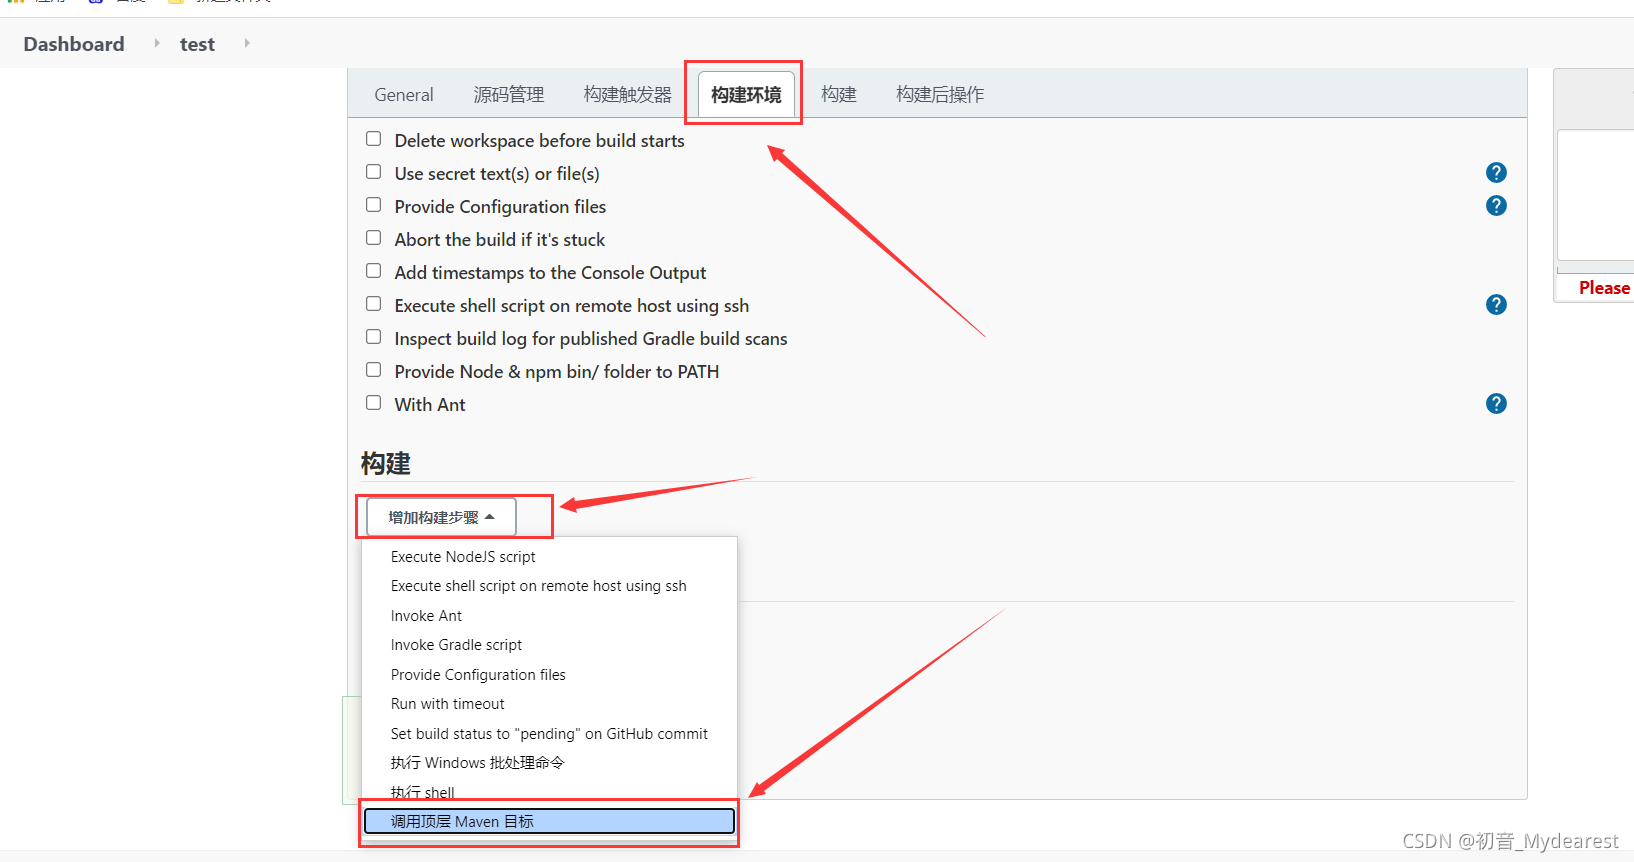The width and height of the screenshot is (1634, 862).
Task: Open help for Provide Configuration files
Action: [1496, 206]
